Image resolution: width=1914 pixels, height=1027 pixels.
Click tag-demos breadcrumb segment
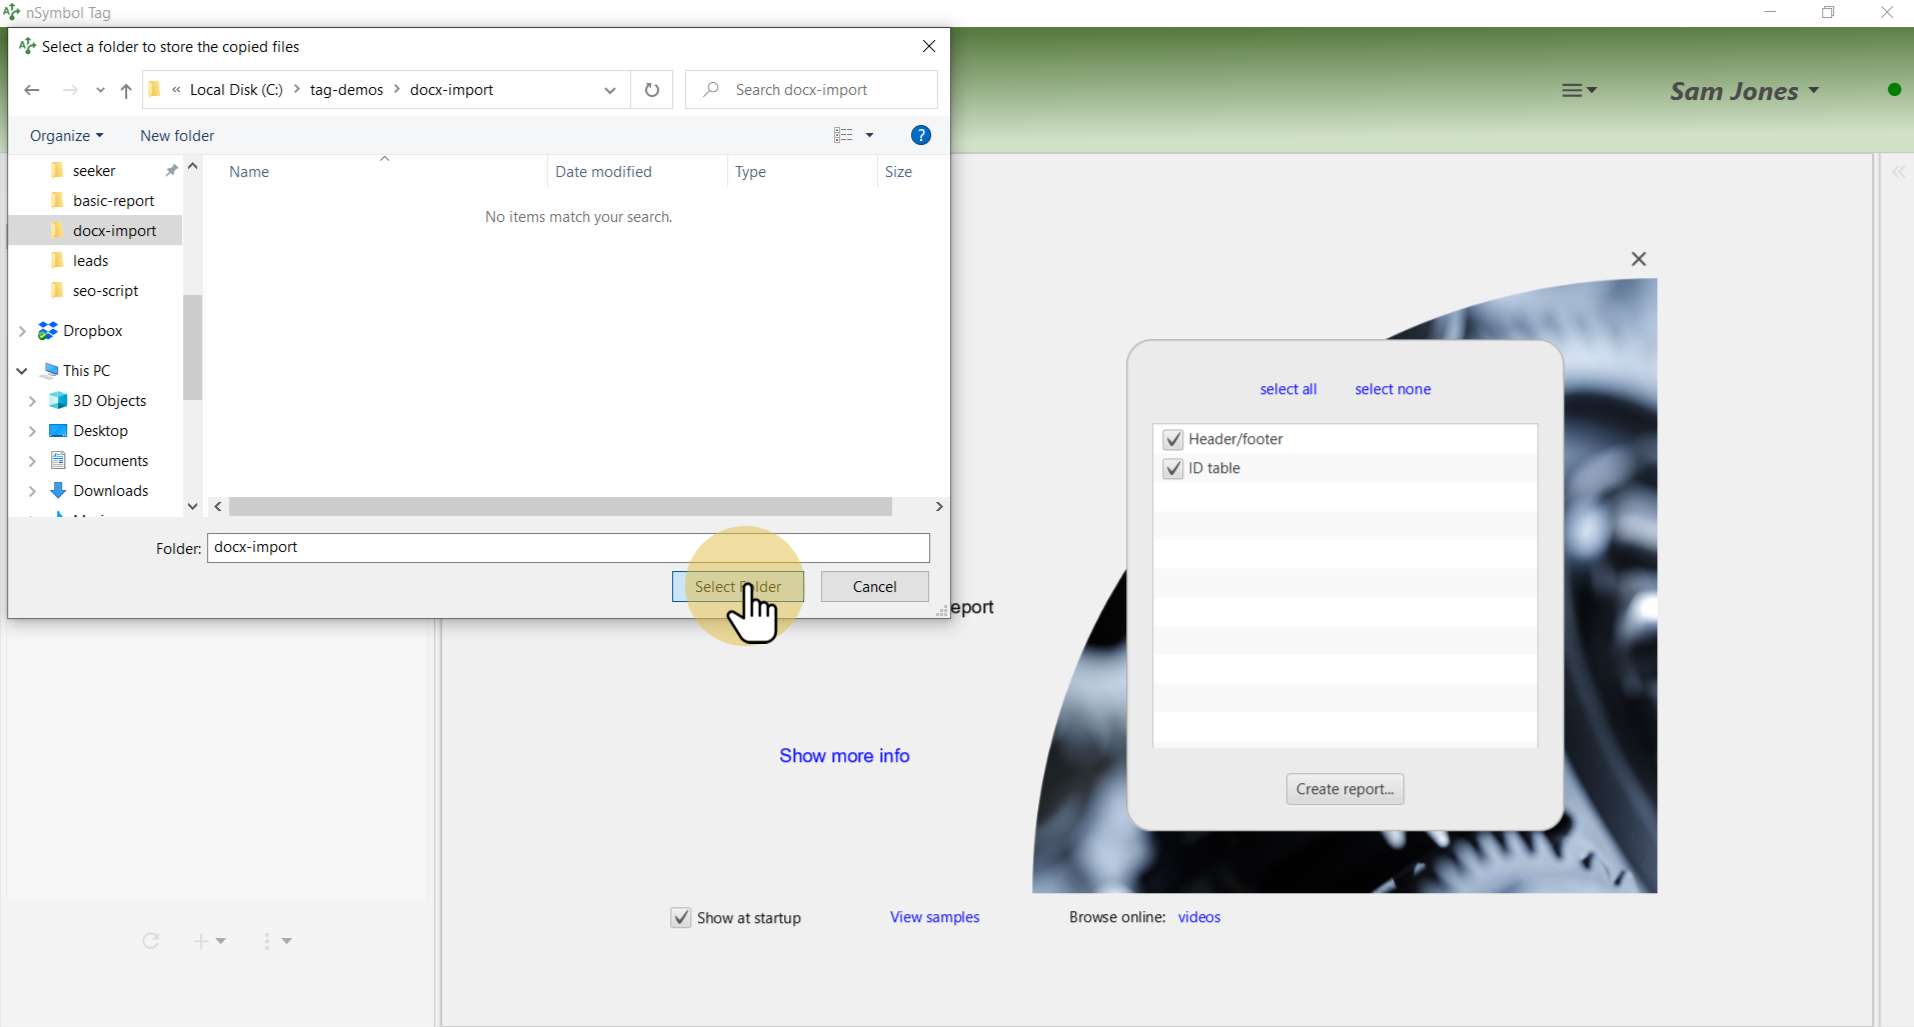pyautogui.click(x=346, y=90)
